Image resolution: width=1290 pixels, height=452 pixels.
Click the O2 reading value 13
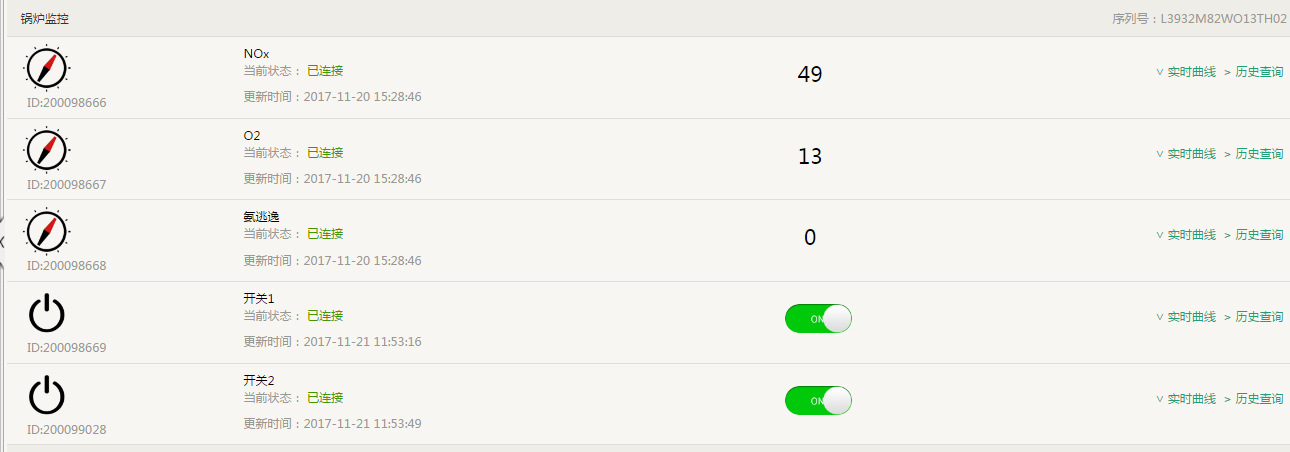810,156
